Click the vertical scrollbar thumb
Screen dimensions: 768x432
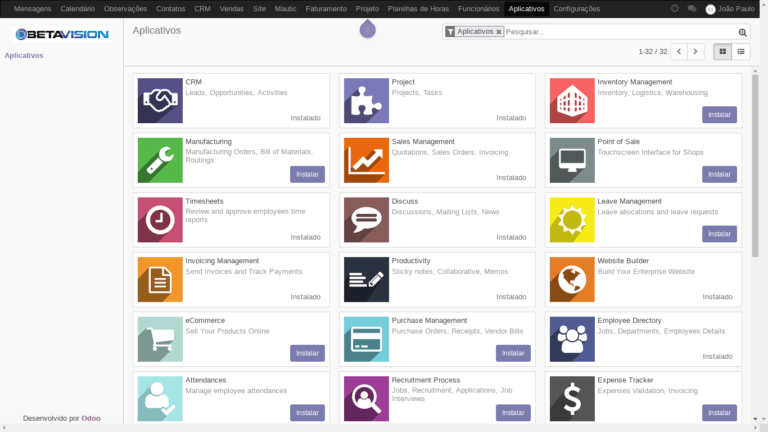pos(755,167)
